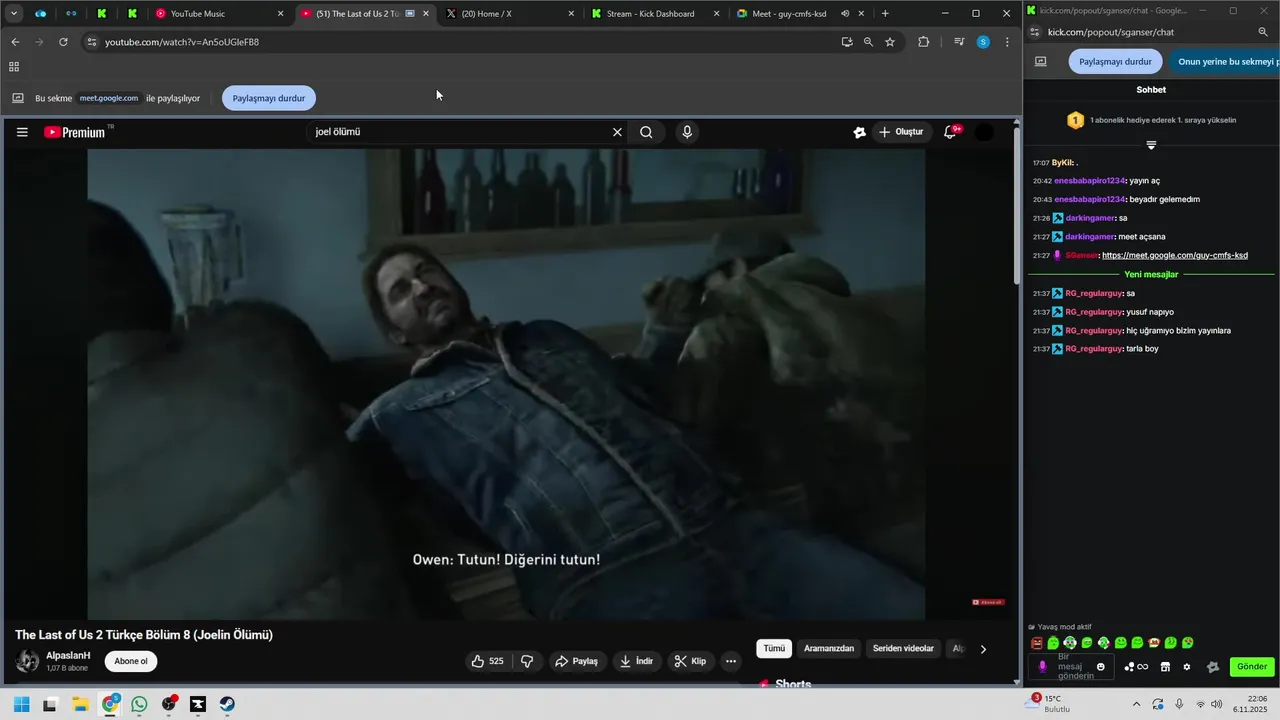Image resolution: width=1280 pixels, height=720 pixels.
Task: Open the Chrome extensions puzzle icon
Action: [x=923, y=42]
